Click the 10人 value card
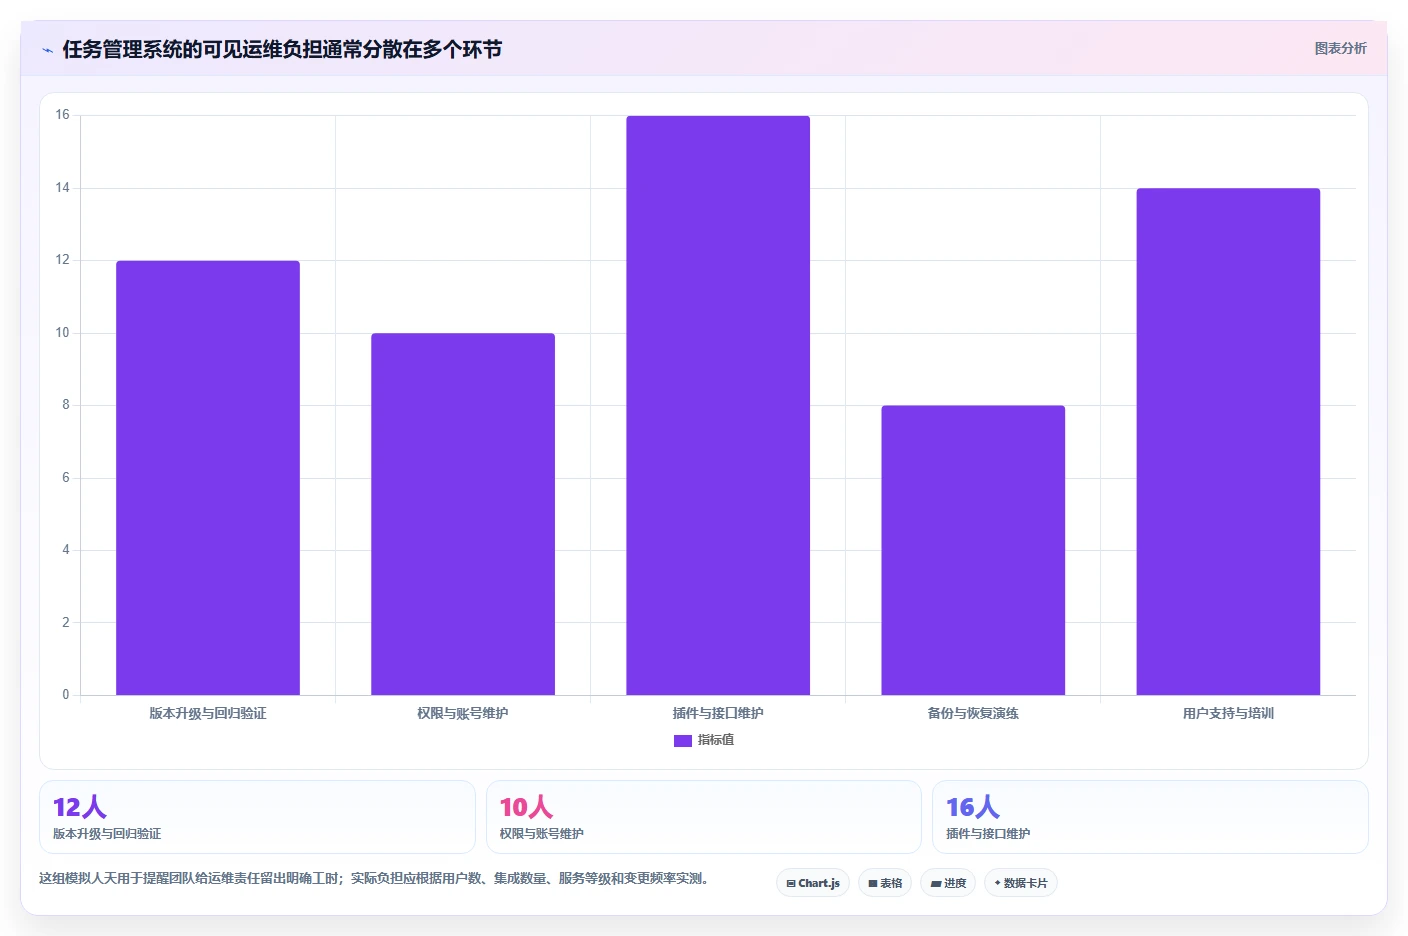 coord(704,817)
